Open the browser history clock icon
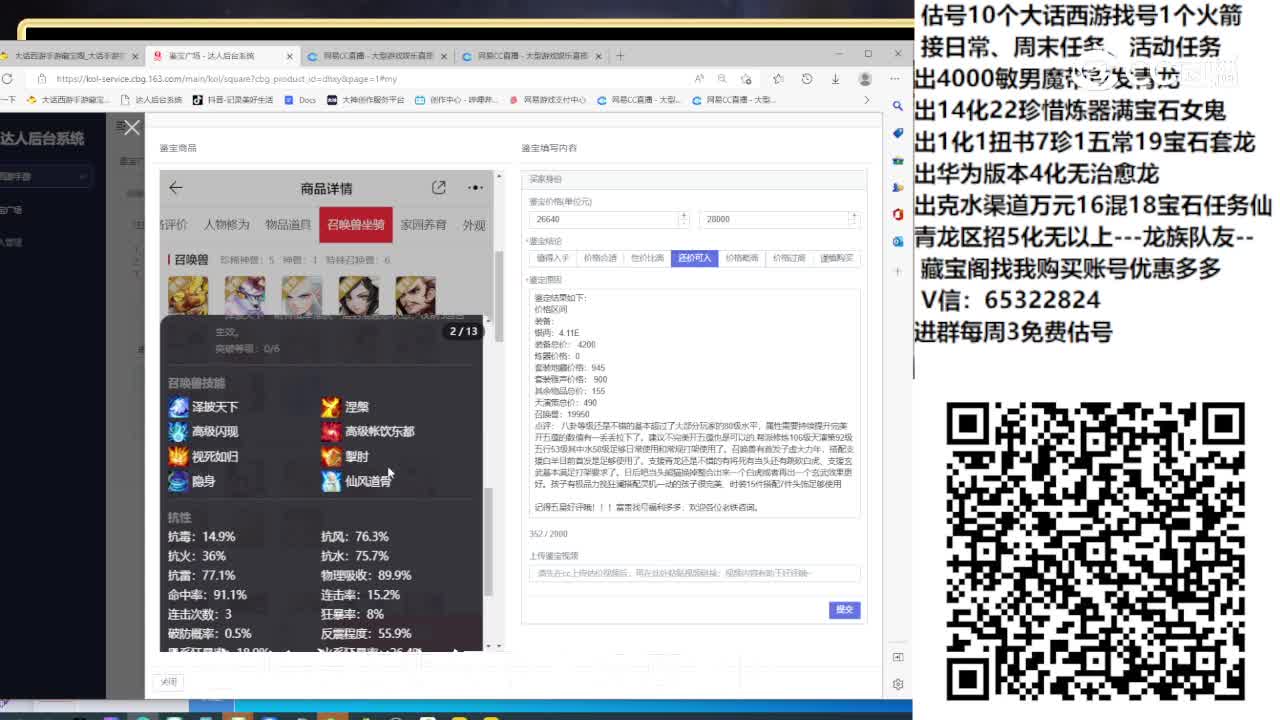This screenshot has width=1280, height=720. [807, 79]
